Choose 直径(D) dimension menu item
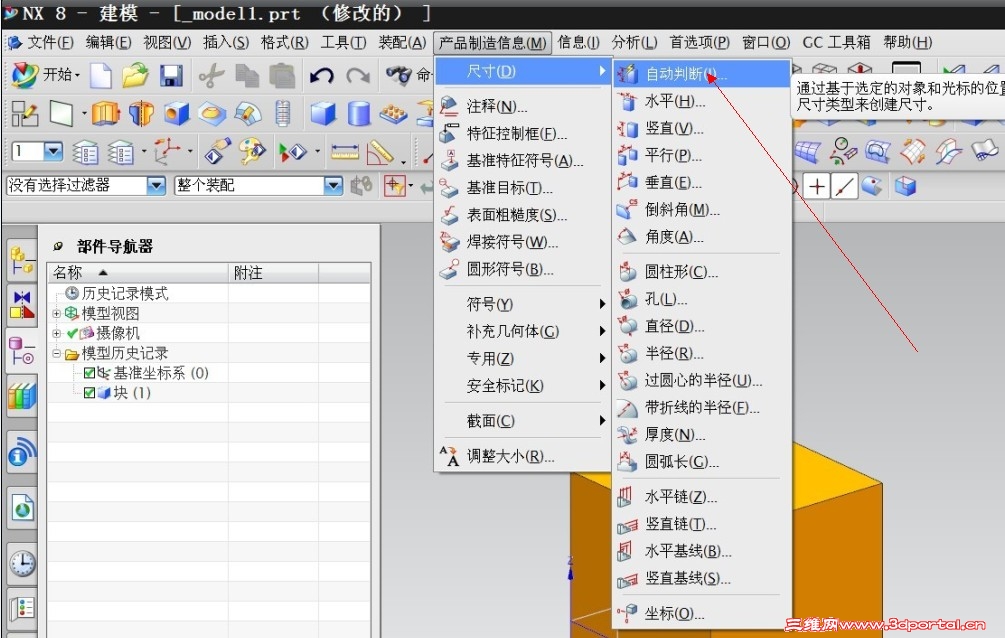This screenshot has width=1005, height=638. [x=702, y=326]
